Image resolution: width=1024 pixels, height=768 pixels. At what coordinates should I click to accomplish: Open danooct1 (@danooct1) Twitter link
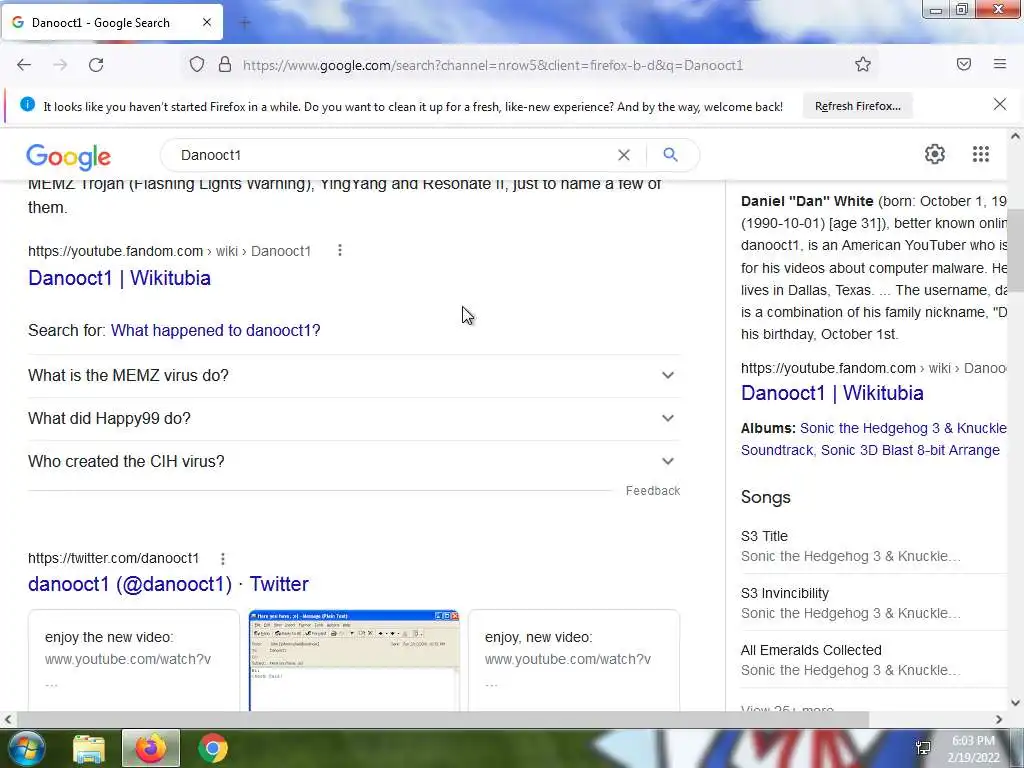click(x=168, y=584)
